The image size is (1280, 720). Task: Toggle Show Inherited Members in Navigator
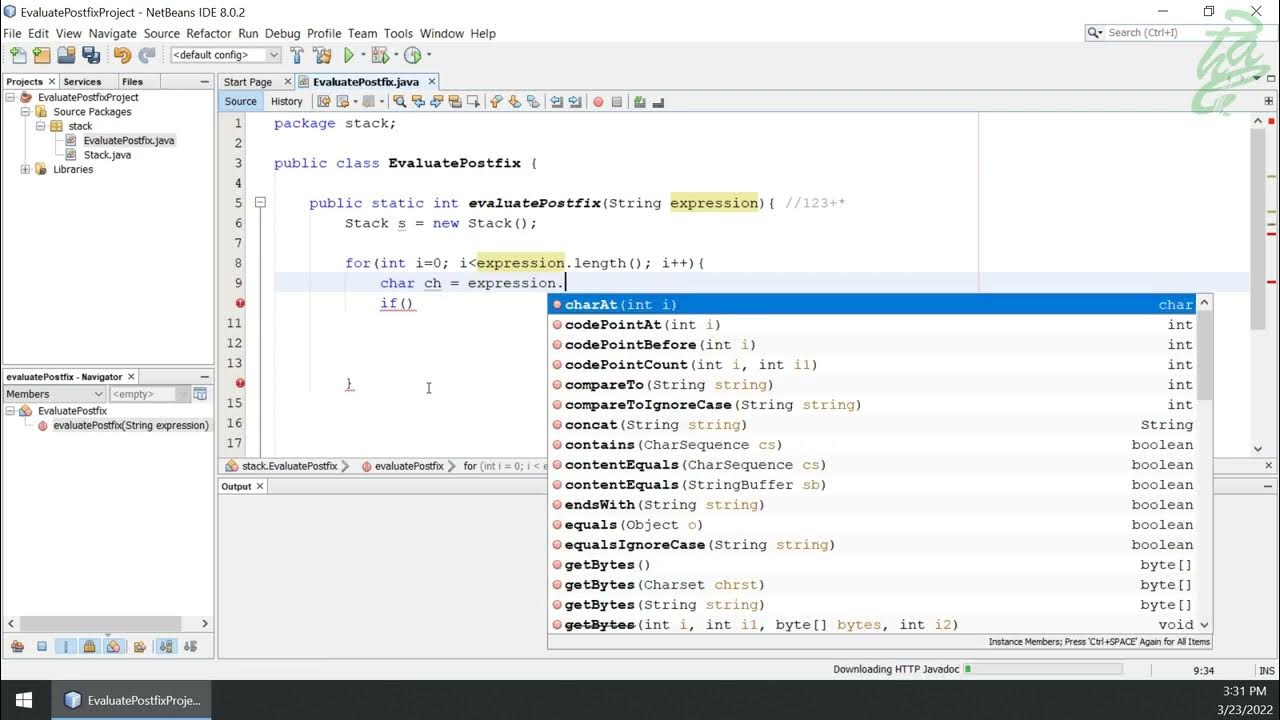point(17,647)
